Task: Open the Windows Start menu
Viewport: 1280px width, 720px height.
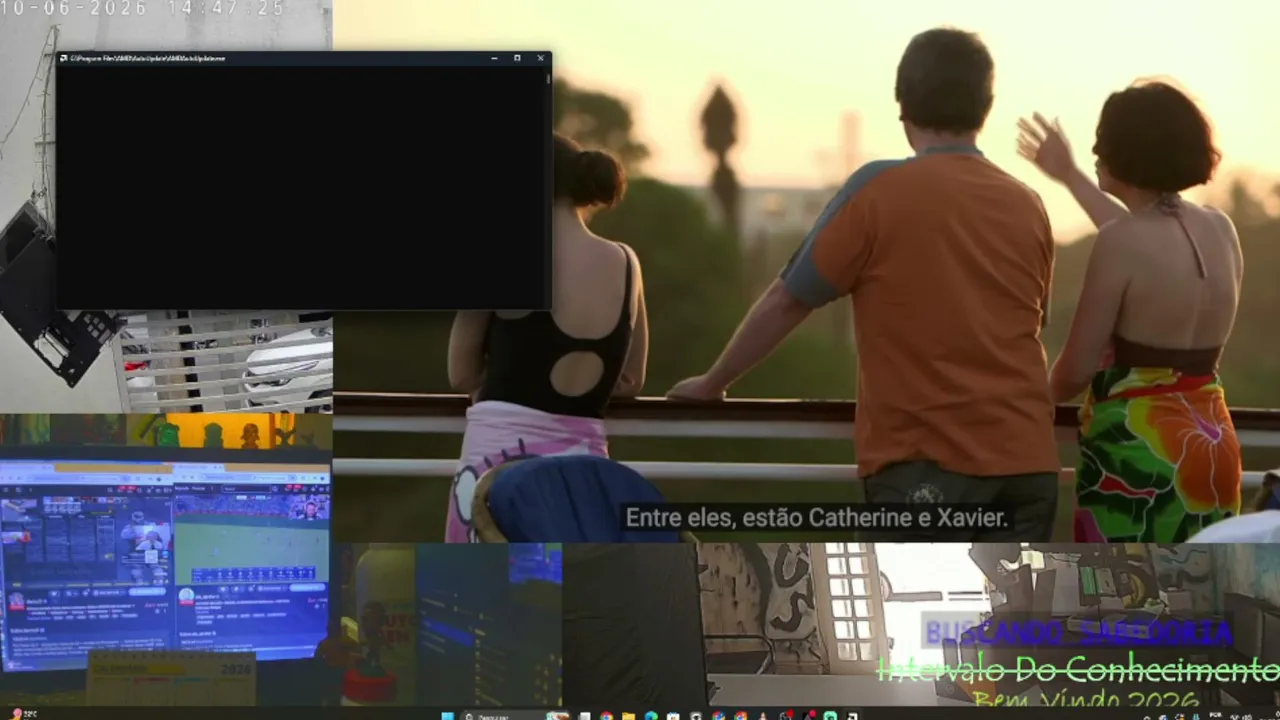Action: [447, 715]
